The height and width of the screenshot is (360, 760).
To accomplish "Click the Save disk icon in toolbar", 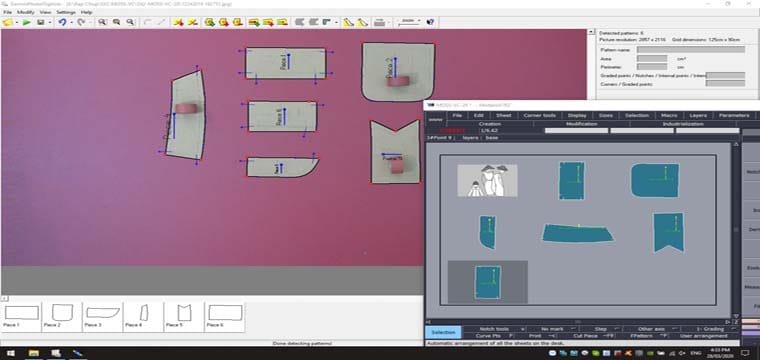I will tap(41, 22).
